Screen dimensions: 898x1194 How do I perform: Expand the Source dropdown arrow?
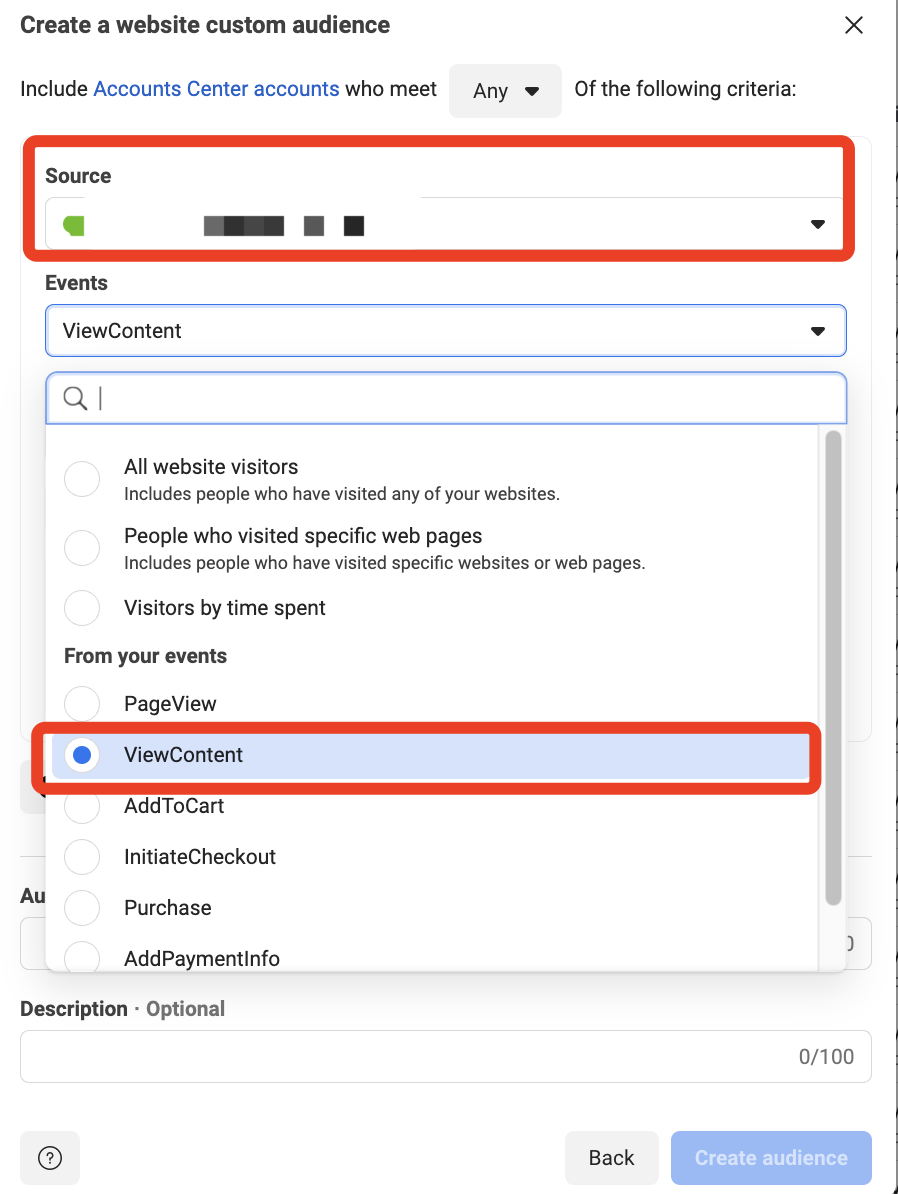pos(817,225)
